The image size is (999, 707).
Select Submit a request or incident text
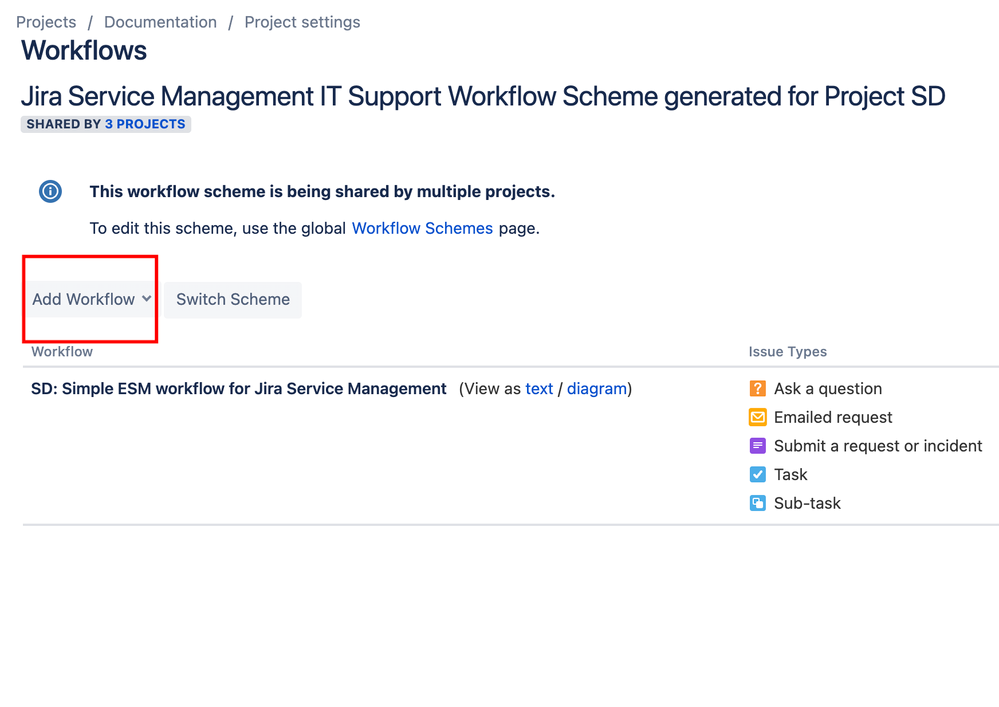tap(878, 446)
